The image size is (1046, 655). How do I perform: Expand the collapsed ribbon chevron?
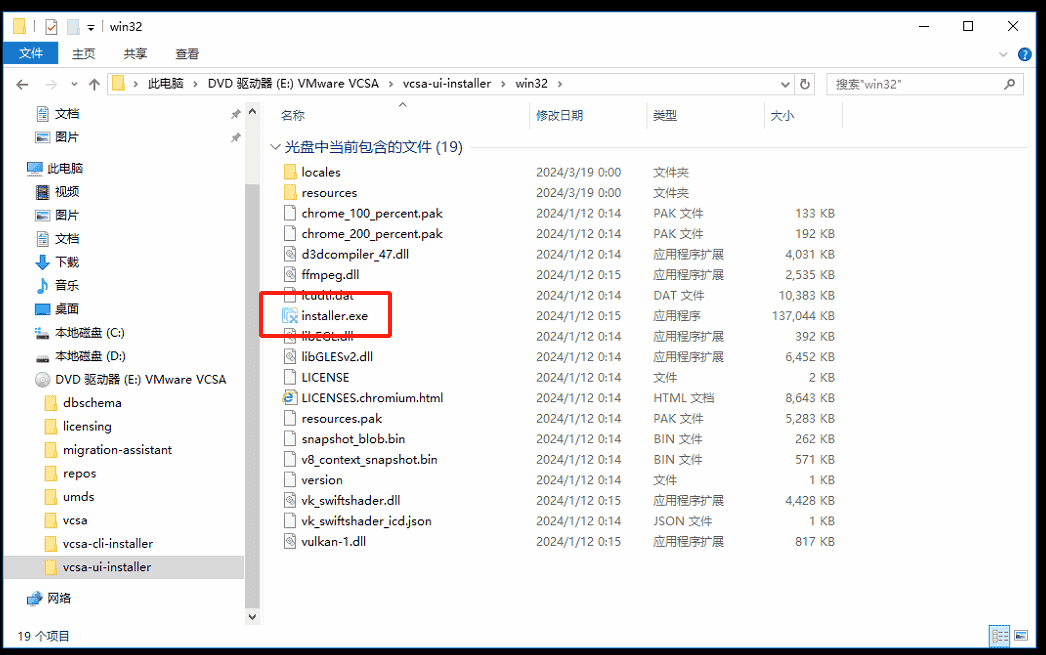[x=1003, y=54]
